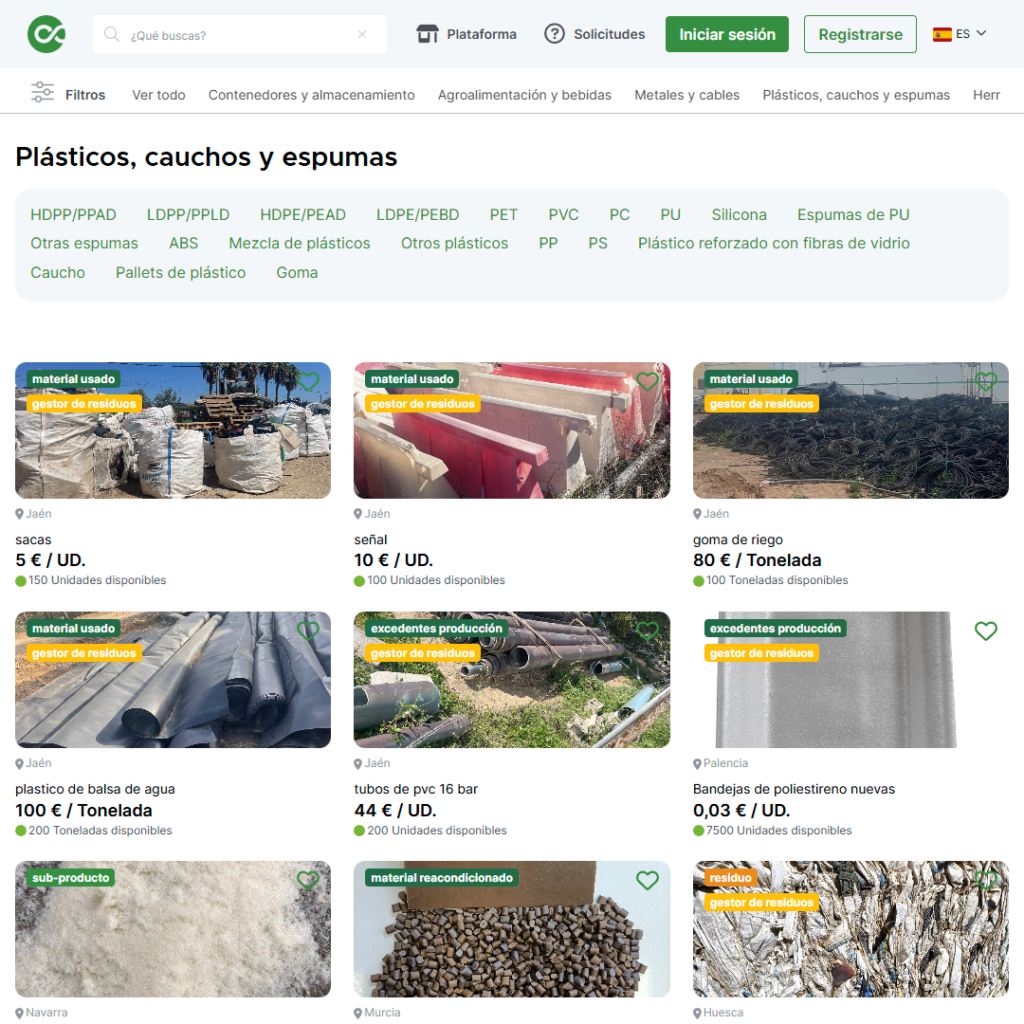
Task: Favorite the señal listing heart
Action: 647,381
